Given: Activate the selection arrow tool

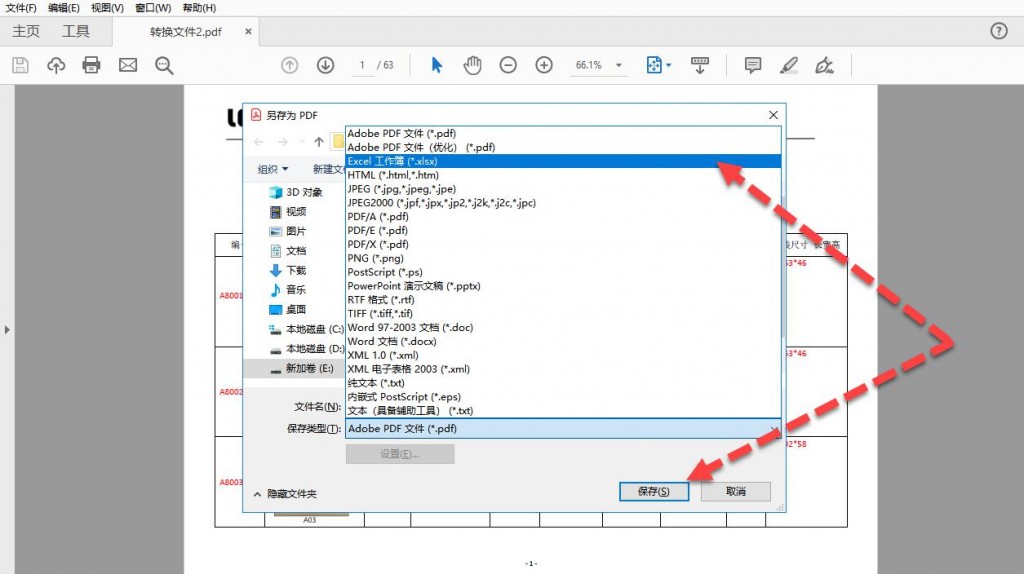Looking at the screenshot, I should click(x=437, y=65).
